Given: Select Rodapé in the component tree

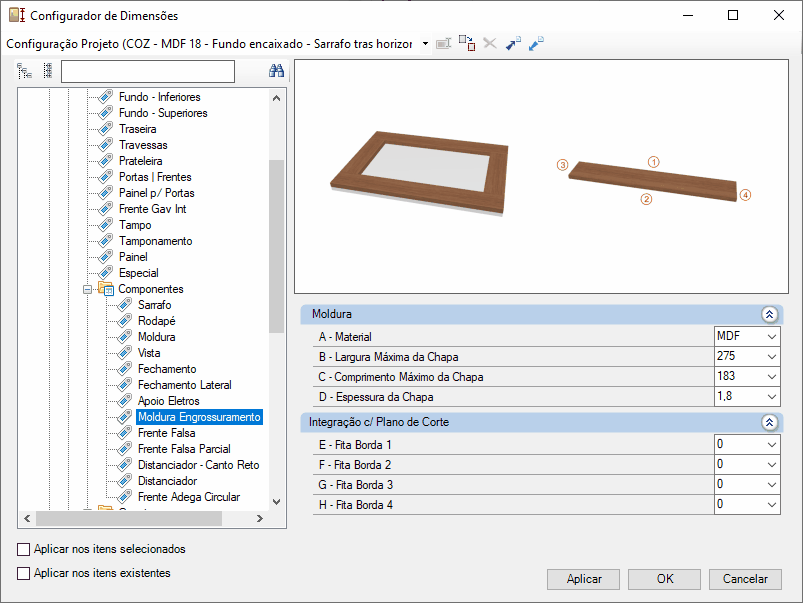Looking at the screenshot, I should point(157,321).
